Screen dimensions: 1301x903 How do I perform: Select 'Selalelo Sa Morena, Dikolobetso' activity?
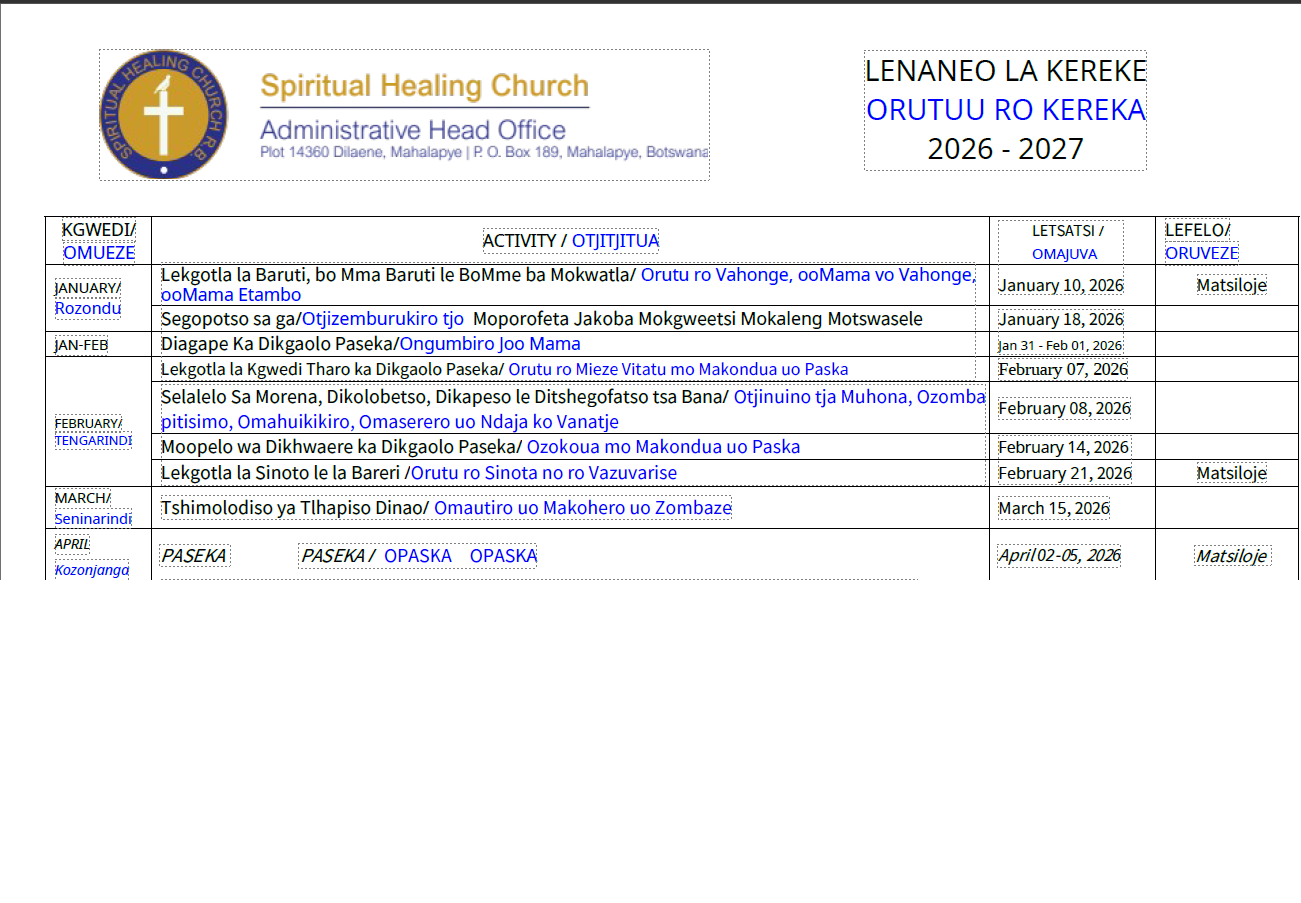click(574, 409)
